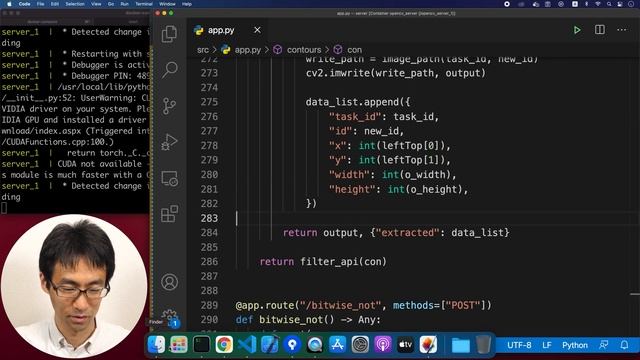Click the Spotlight search icon in menu bar
Viewport: 640px width, 360px height.
(609, 4)
